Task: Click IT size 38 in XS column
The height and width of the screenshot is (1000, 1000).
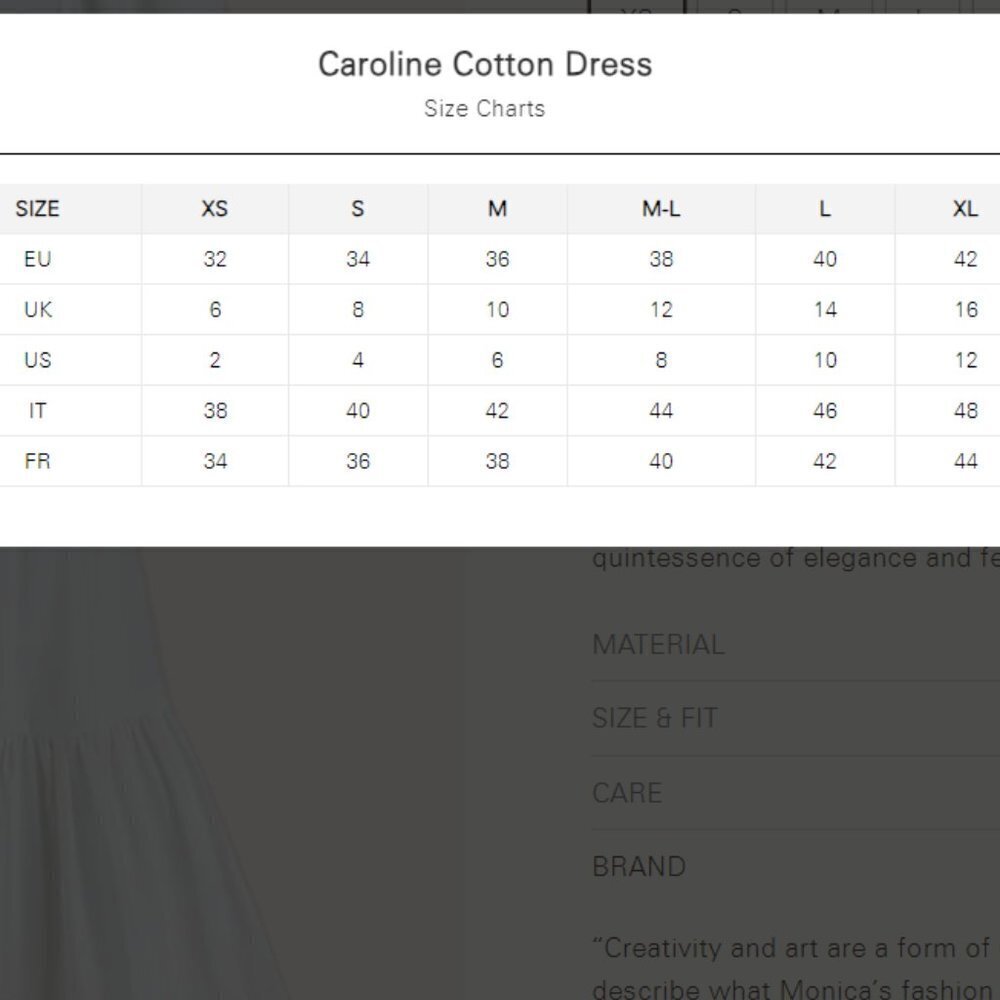Action: click(x=215, y=410)
